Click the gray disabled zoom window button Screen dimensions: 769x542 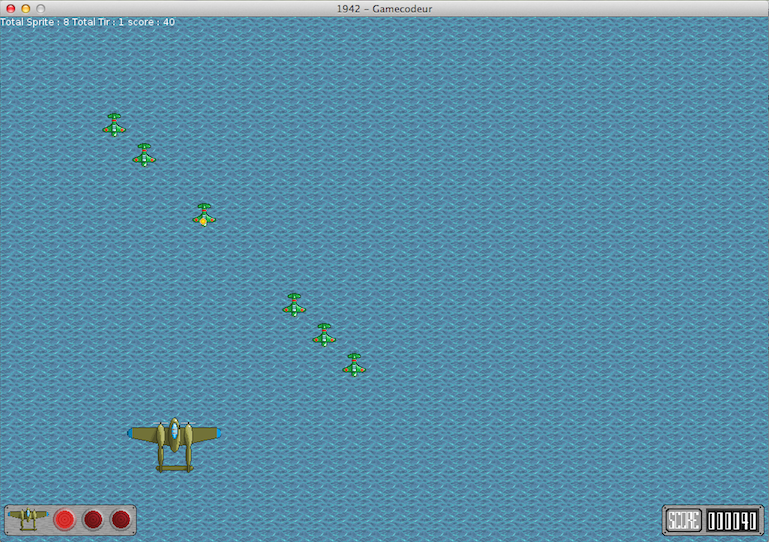coord(41,8)
